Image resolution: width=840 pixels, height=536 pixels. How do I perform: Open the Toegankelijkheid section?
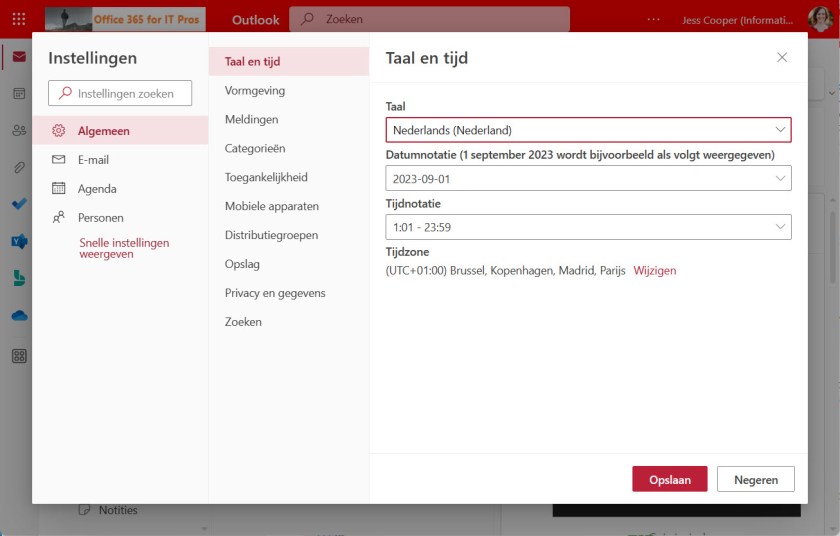[289, 177]
